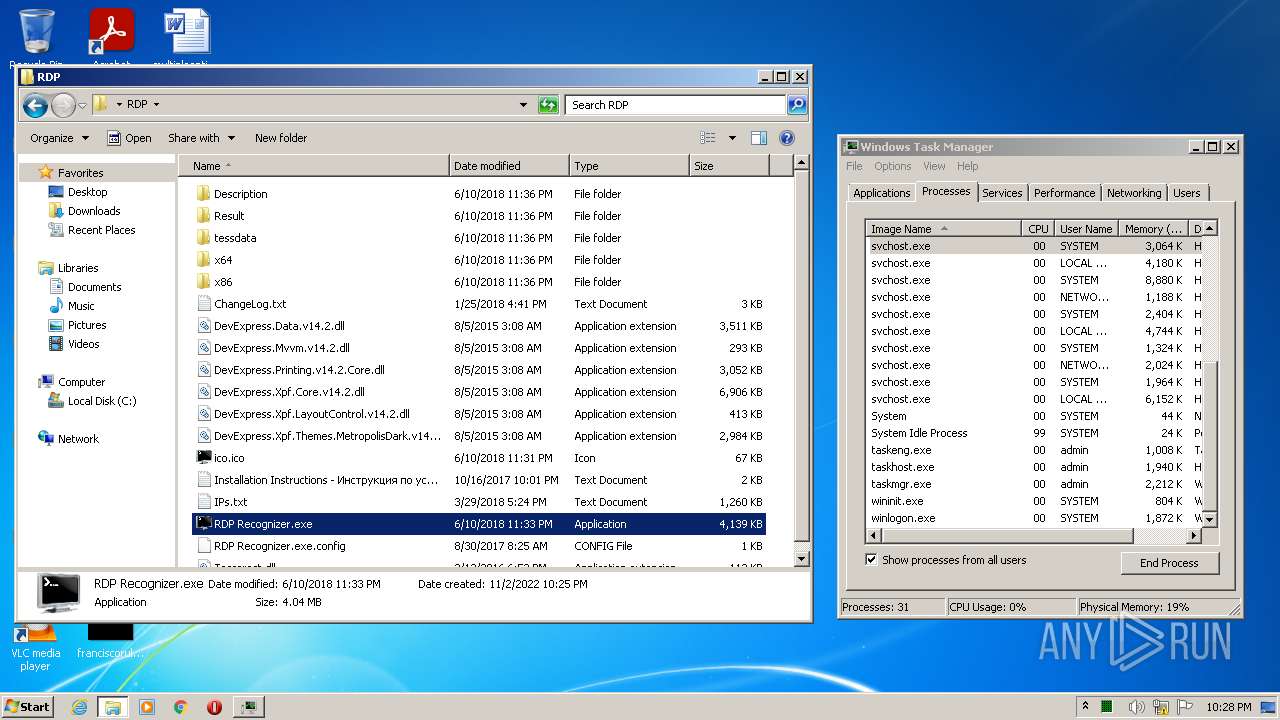Open Task Manager Options menu
Viewport: 1280px width, 720px height.
tap(892, 166)
